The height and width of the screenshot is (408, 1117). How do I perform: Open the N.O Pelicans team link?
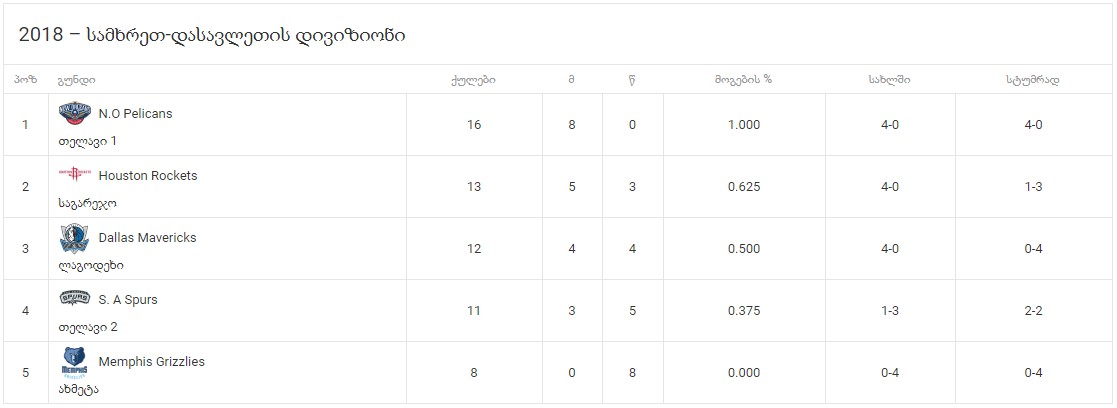(135, 114)
